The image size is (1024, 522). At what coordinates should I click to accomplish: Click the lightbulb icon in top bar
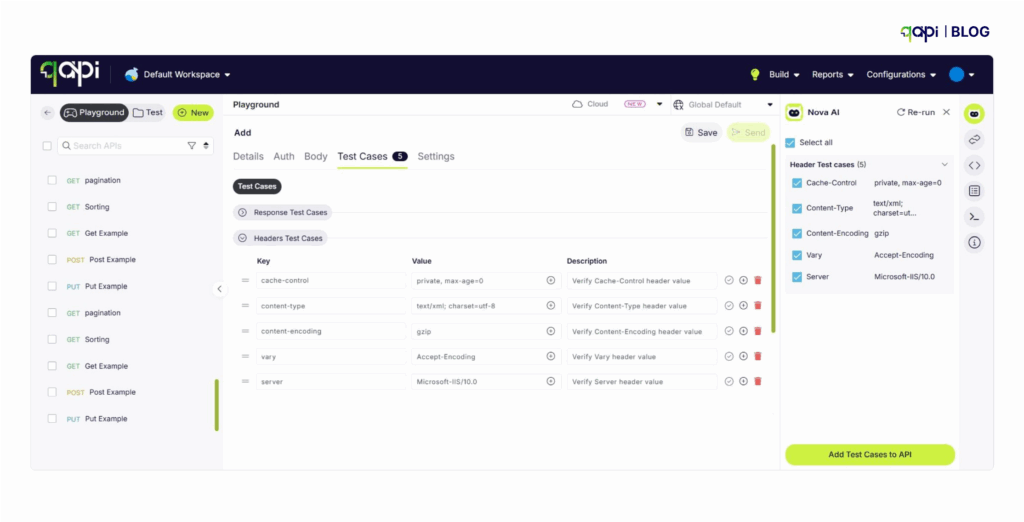755,75
